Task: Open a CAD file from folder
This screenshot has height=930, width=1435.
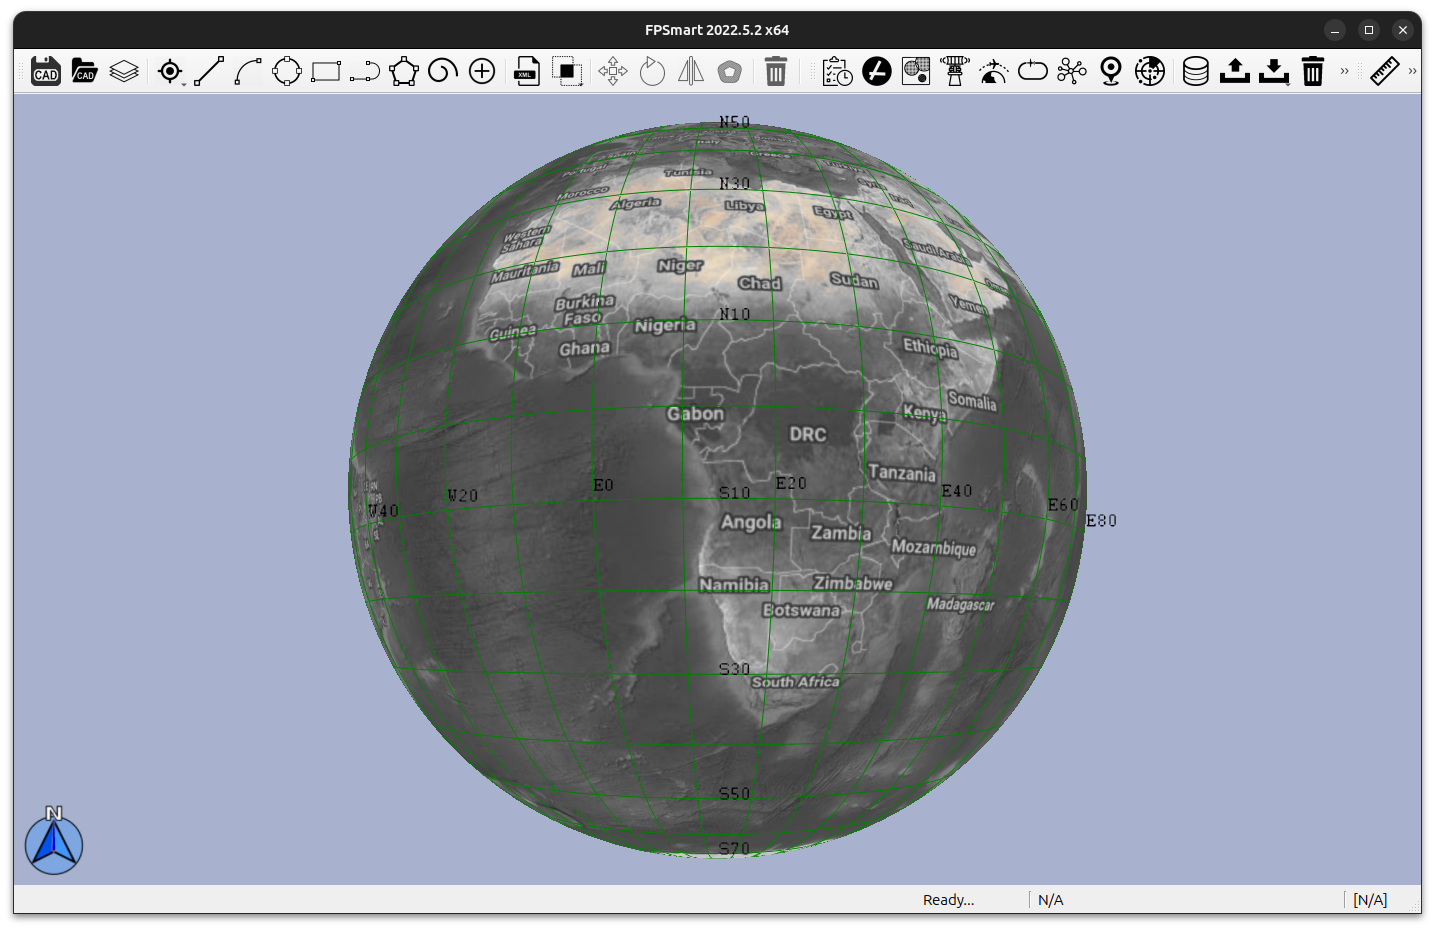Action: (85, 71)
